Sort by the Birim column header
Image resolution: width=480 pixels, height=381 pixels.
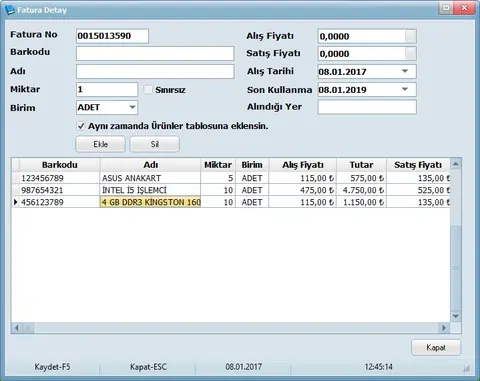click(252, 165)
